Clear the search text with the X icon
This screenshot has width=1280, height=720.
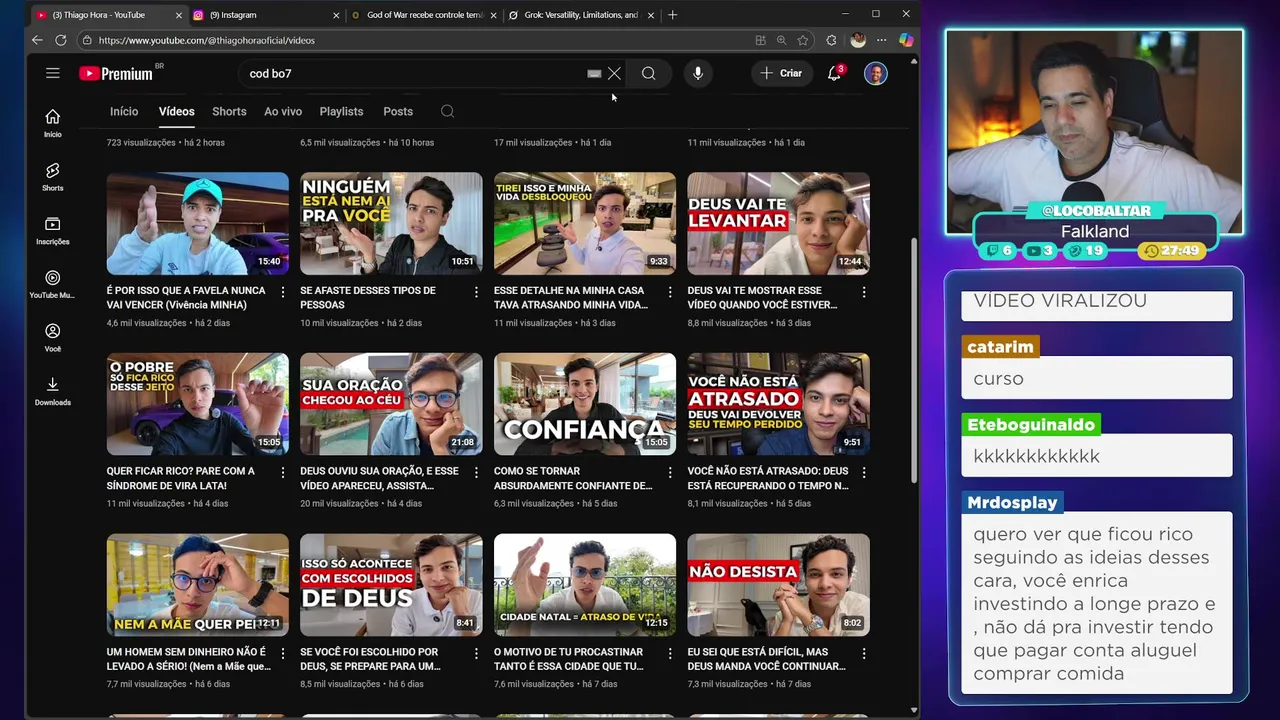click(x=614, y=73)
